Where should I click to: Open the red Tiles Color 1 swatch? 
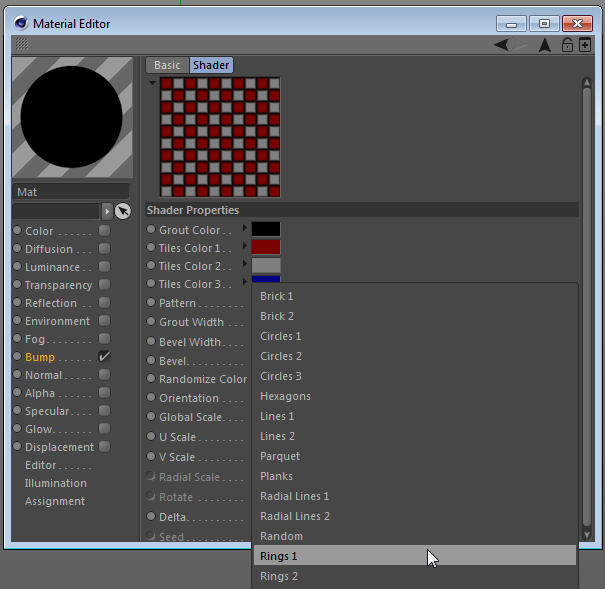(x=266, y=247)
